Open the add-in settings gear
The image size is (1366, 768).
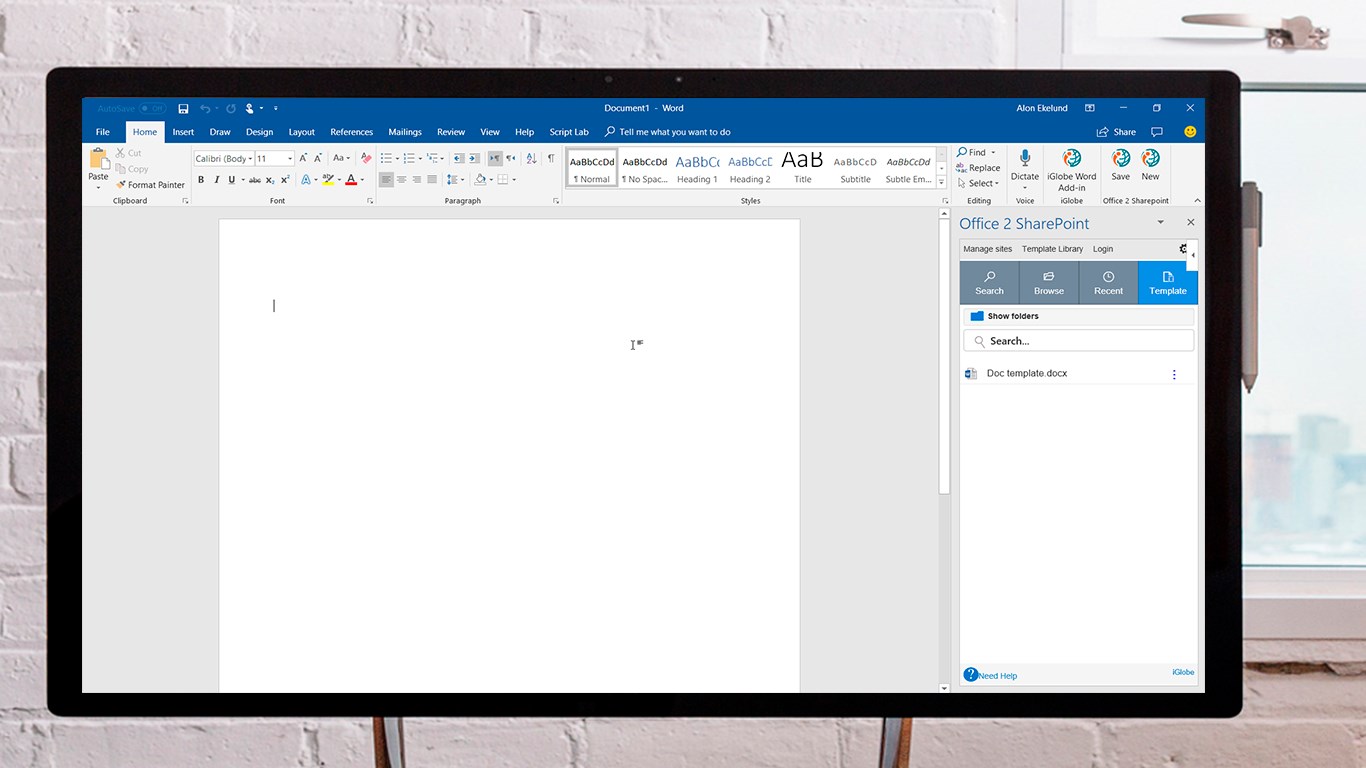coord(1183,249)
